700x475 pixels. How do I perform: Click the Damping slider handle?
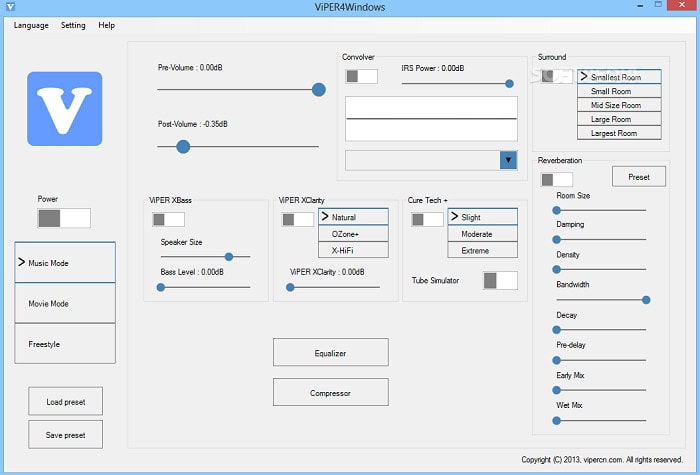tap(557, 240)
